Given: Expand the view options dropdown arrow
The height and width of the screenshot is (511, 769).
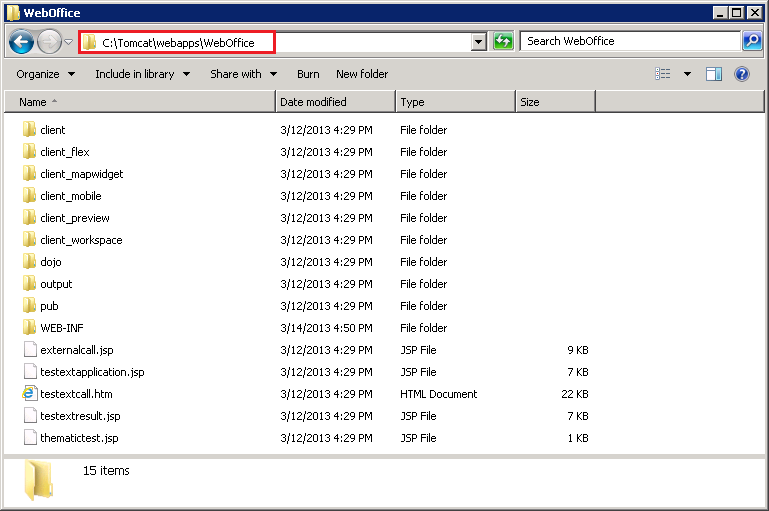Looking at the screenshot, I should click(688, 74).
